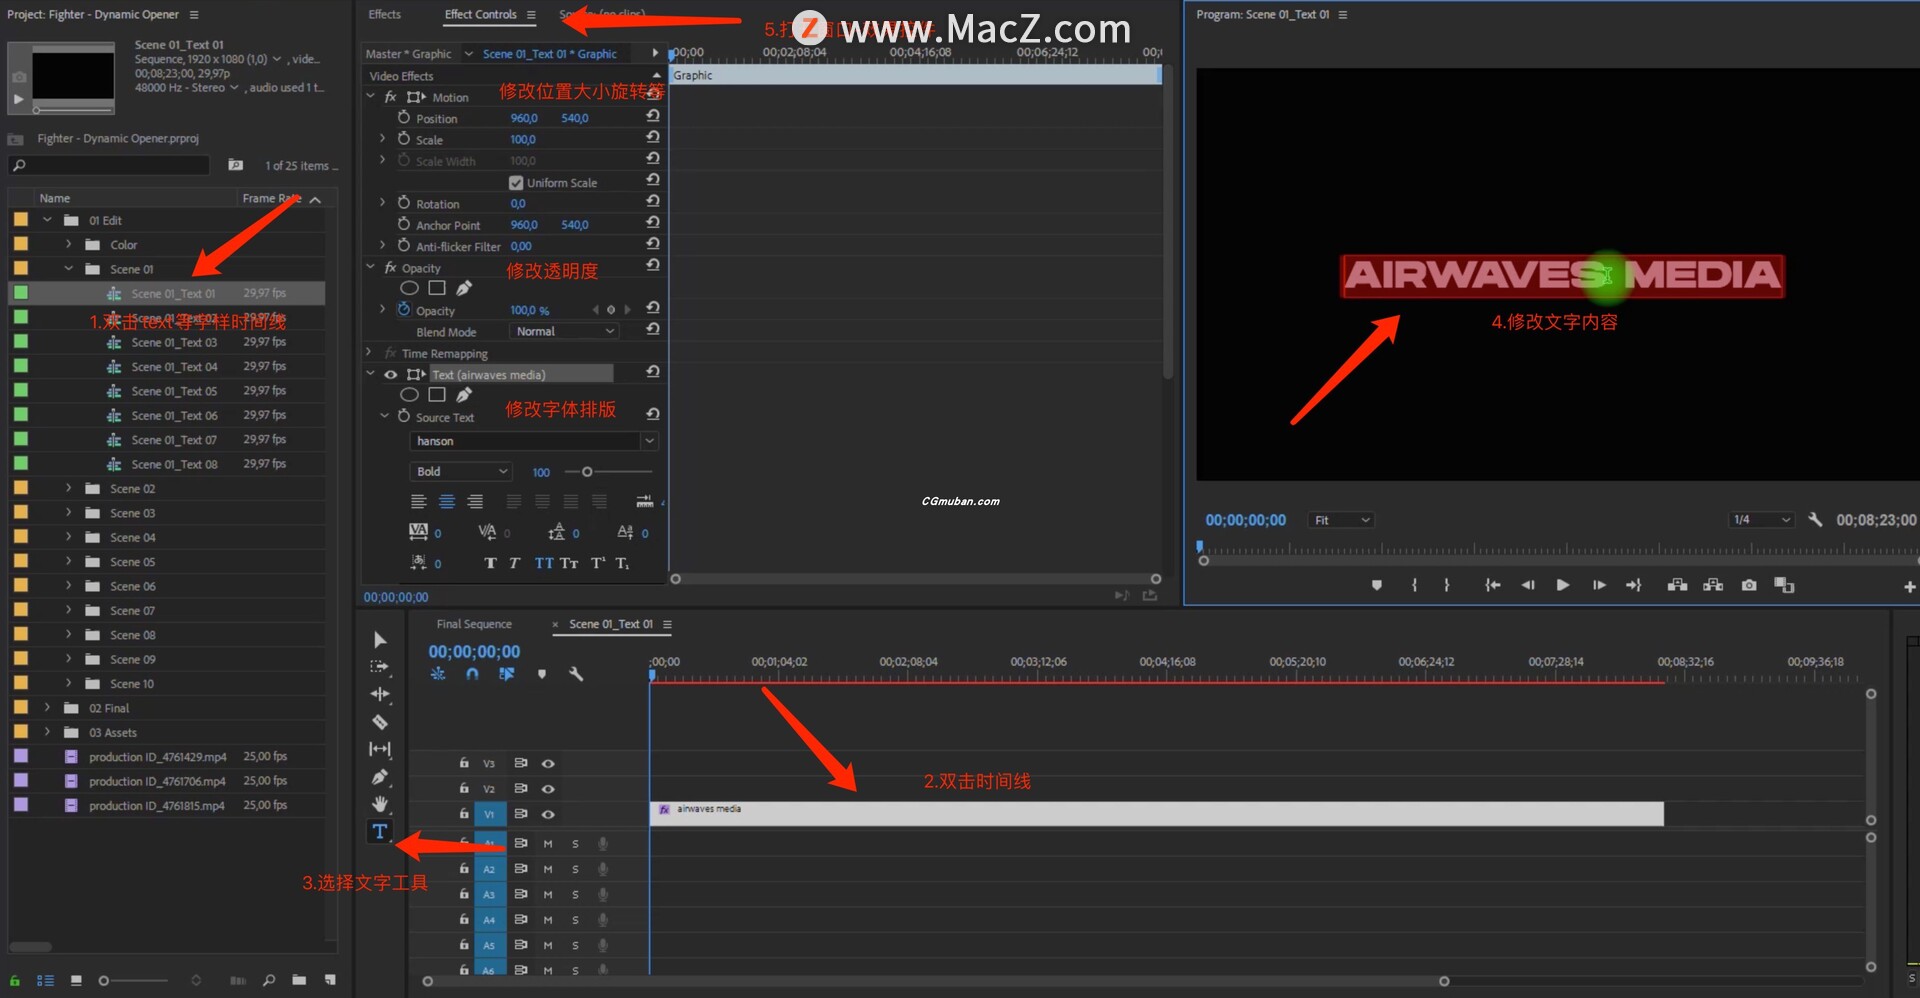The height and width of the screenshot is (998, 1920).
Task: Open the Project panel hamburger menu
Action: tap(194, 14)
